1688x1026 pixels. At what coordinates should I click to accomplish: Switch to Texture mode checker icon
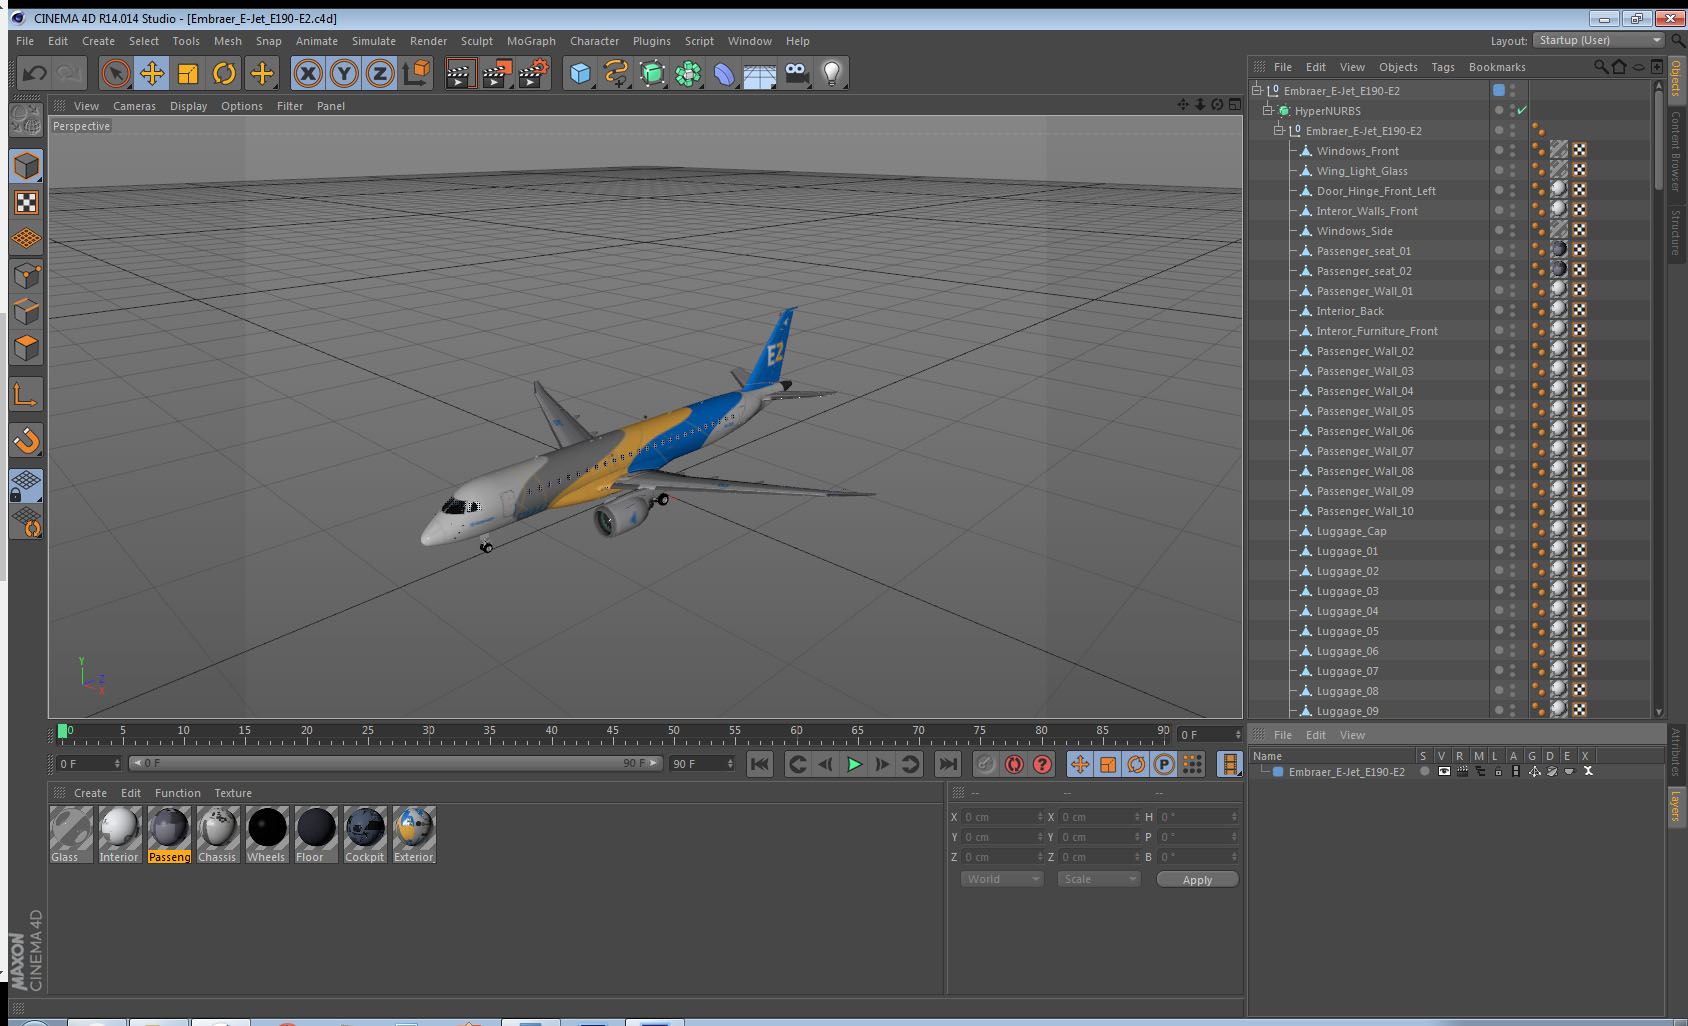(26, 203)
